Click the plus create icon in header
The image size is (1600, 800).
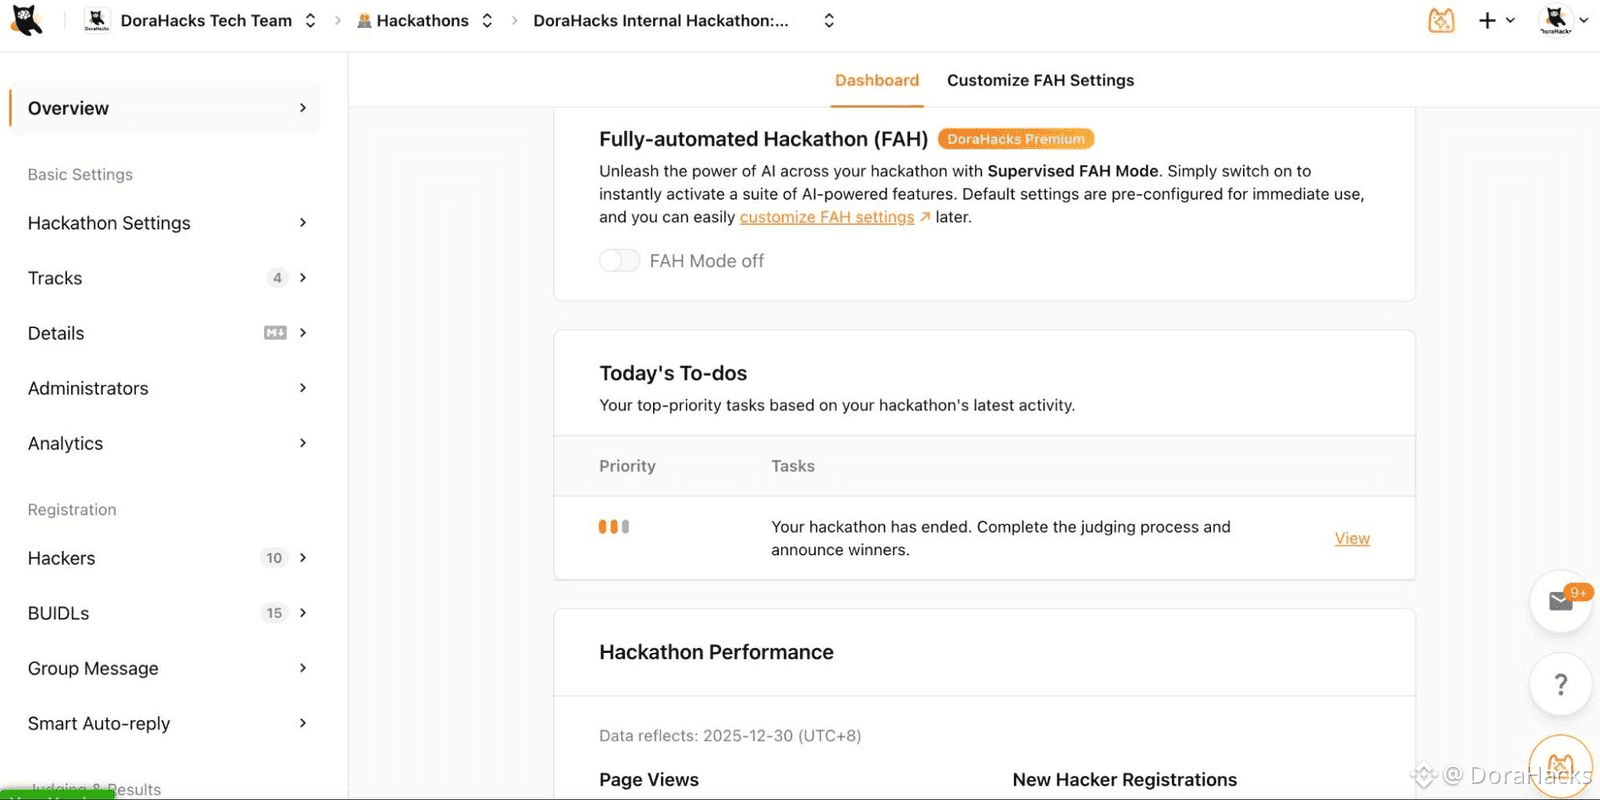click(x=1487, y=20)
